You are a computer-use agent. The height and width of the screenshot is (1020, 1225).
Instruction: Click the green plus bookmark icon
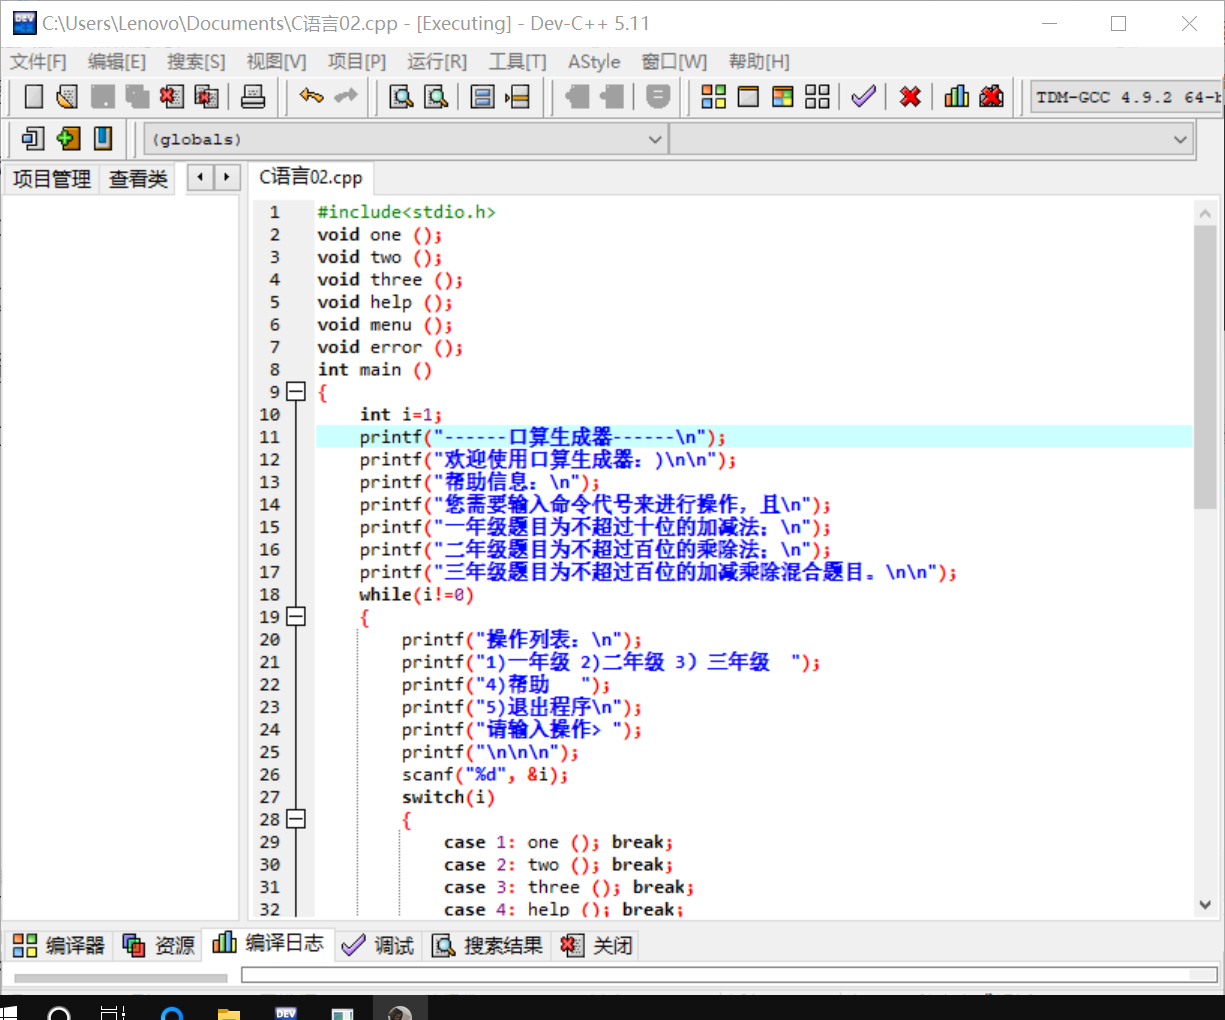[68, 138]
